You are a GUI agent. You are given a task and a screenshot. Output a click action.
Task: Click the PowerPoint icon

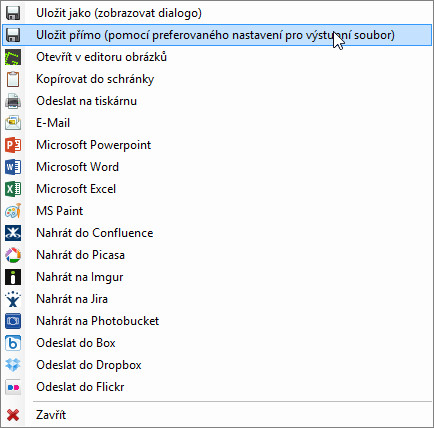tap(13, 145)
